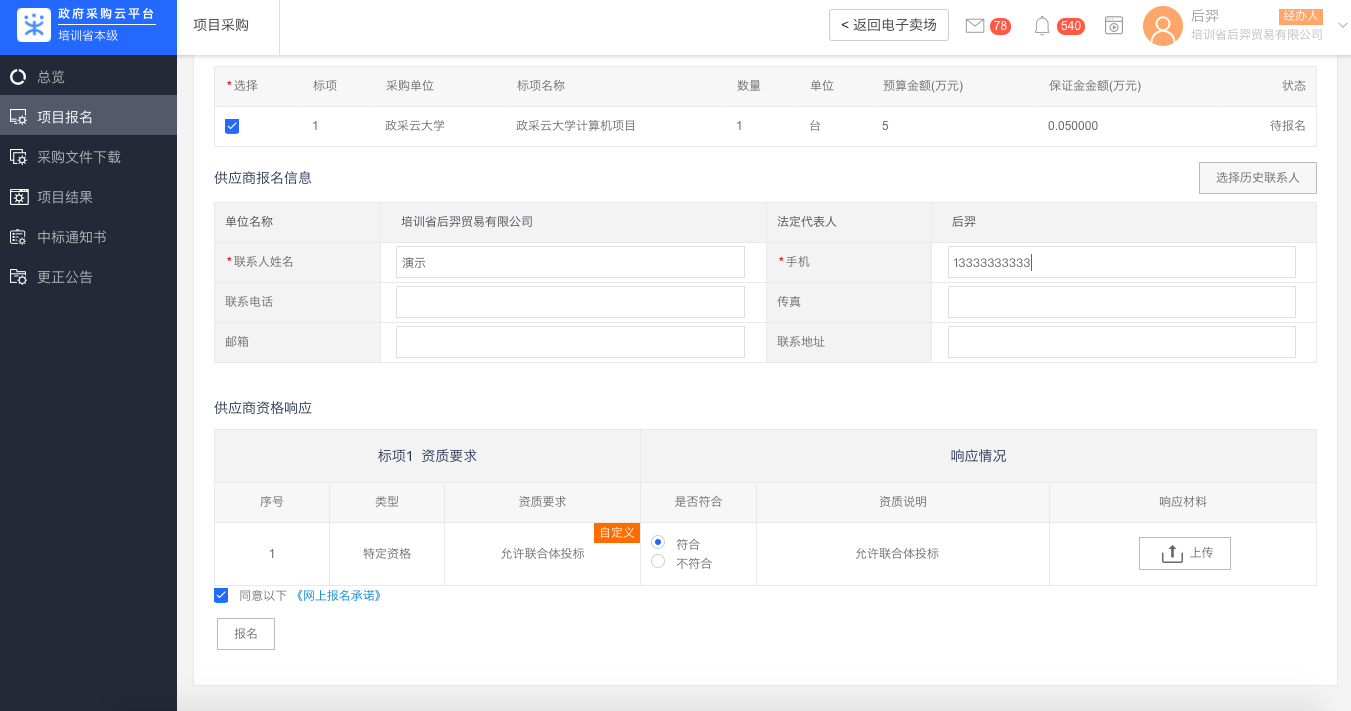Click the 中标通知书 sidebar icon
This screenshot has height=711, width=1351.
coord(17,237)
